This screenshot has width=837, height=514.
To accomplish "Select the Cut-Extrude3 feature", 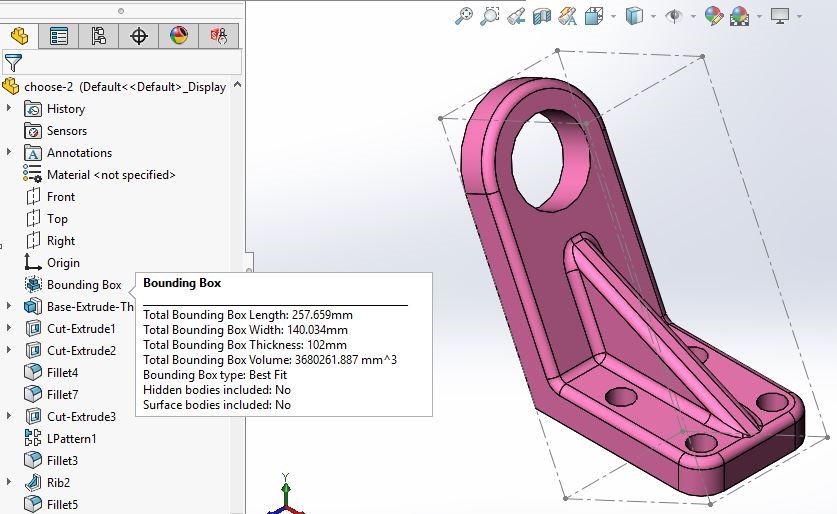I will click(70, 416).
